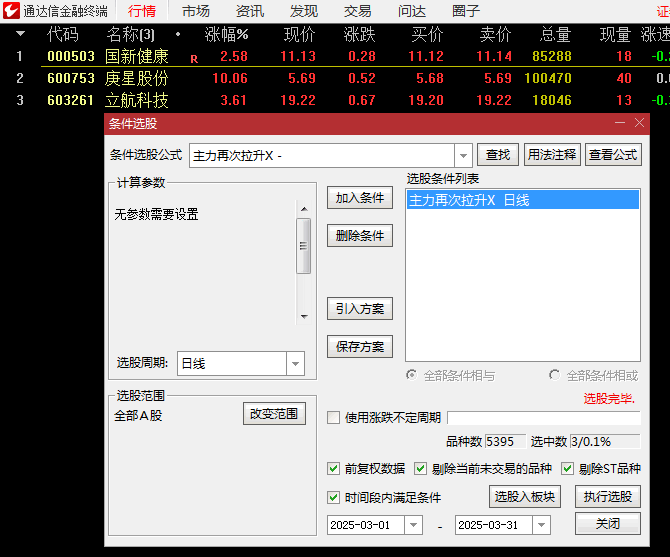Image resolution: width=670 pixels, height=557 pixels.
Task: Sort by the 现价 column header
Action: coord(300,34)
